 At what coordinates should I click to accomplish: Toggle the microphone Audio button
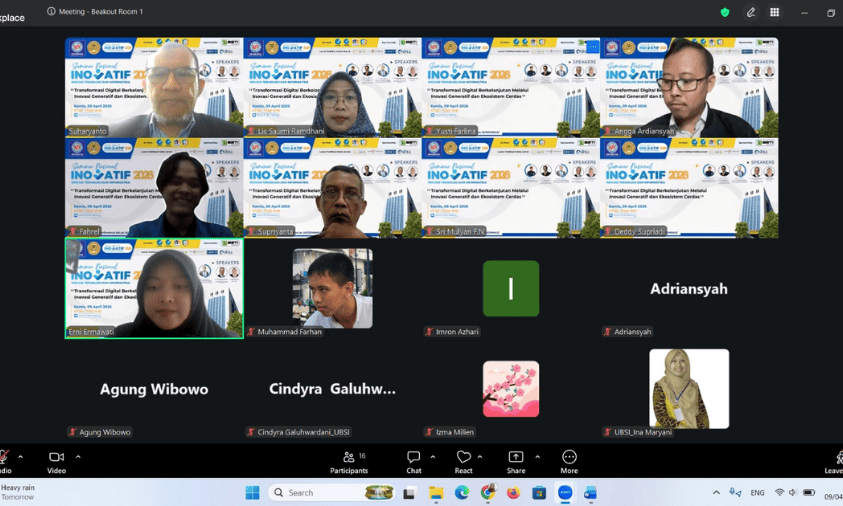click(4, 459)
